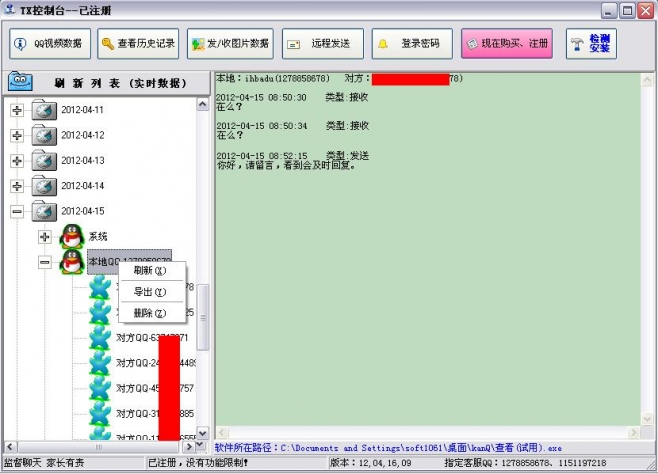Viewport: 658px width, 474px height.
Task: Collapse the 本地QQ node
Action: click(44, 263)
